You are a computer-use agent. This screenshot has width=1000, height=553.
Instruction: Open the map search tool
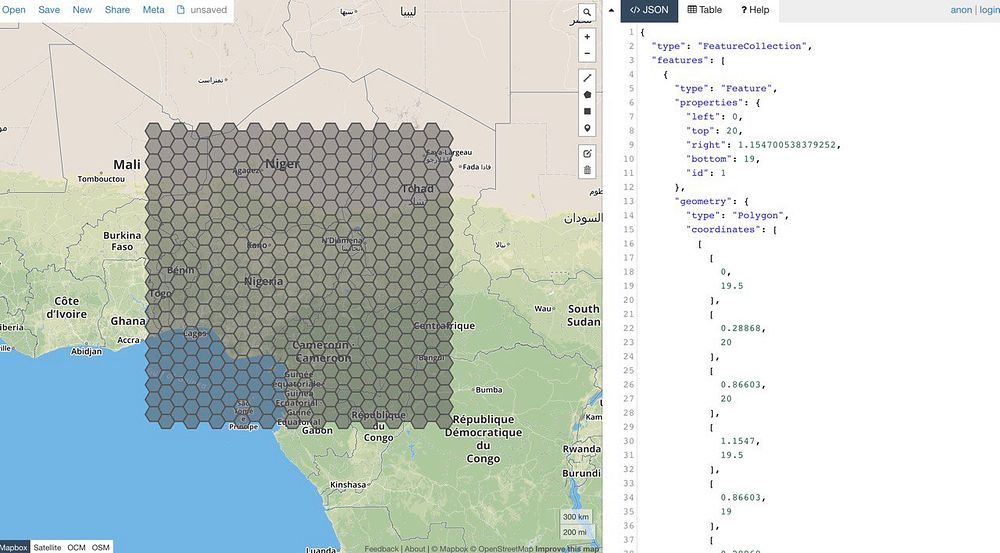(x=587, y=12)
